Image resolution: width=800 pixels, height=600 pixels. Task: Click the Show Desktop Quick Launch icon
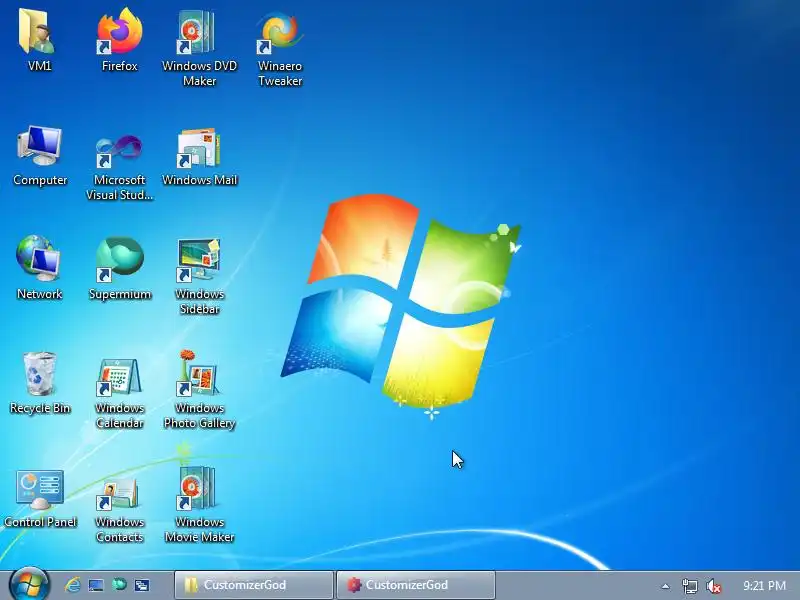click(96, 585)
